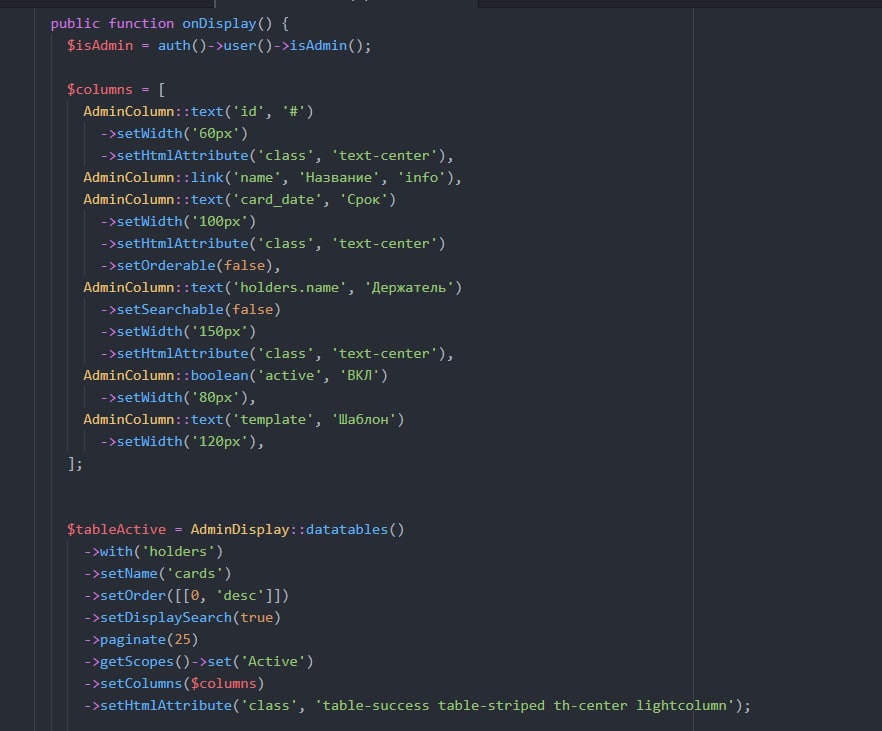
Task: Place cursor on the $isAdmin variable
Action: [100, 46]
